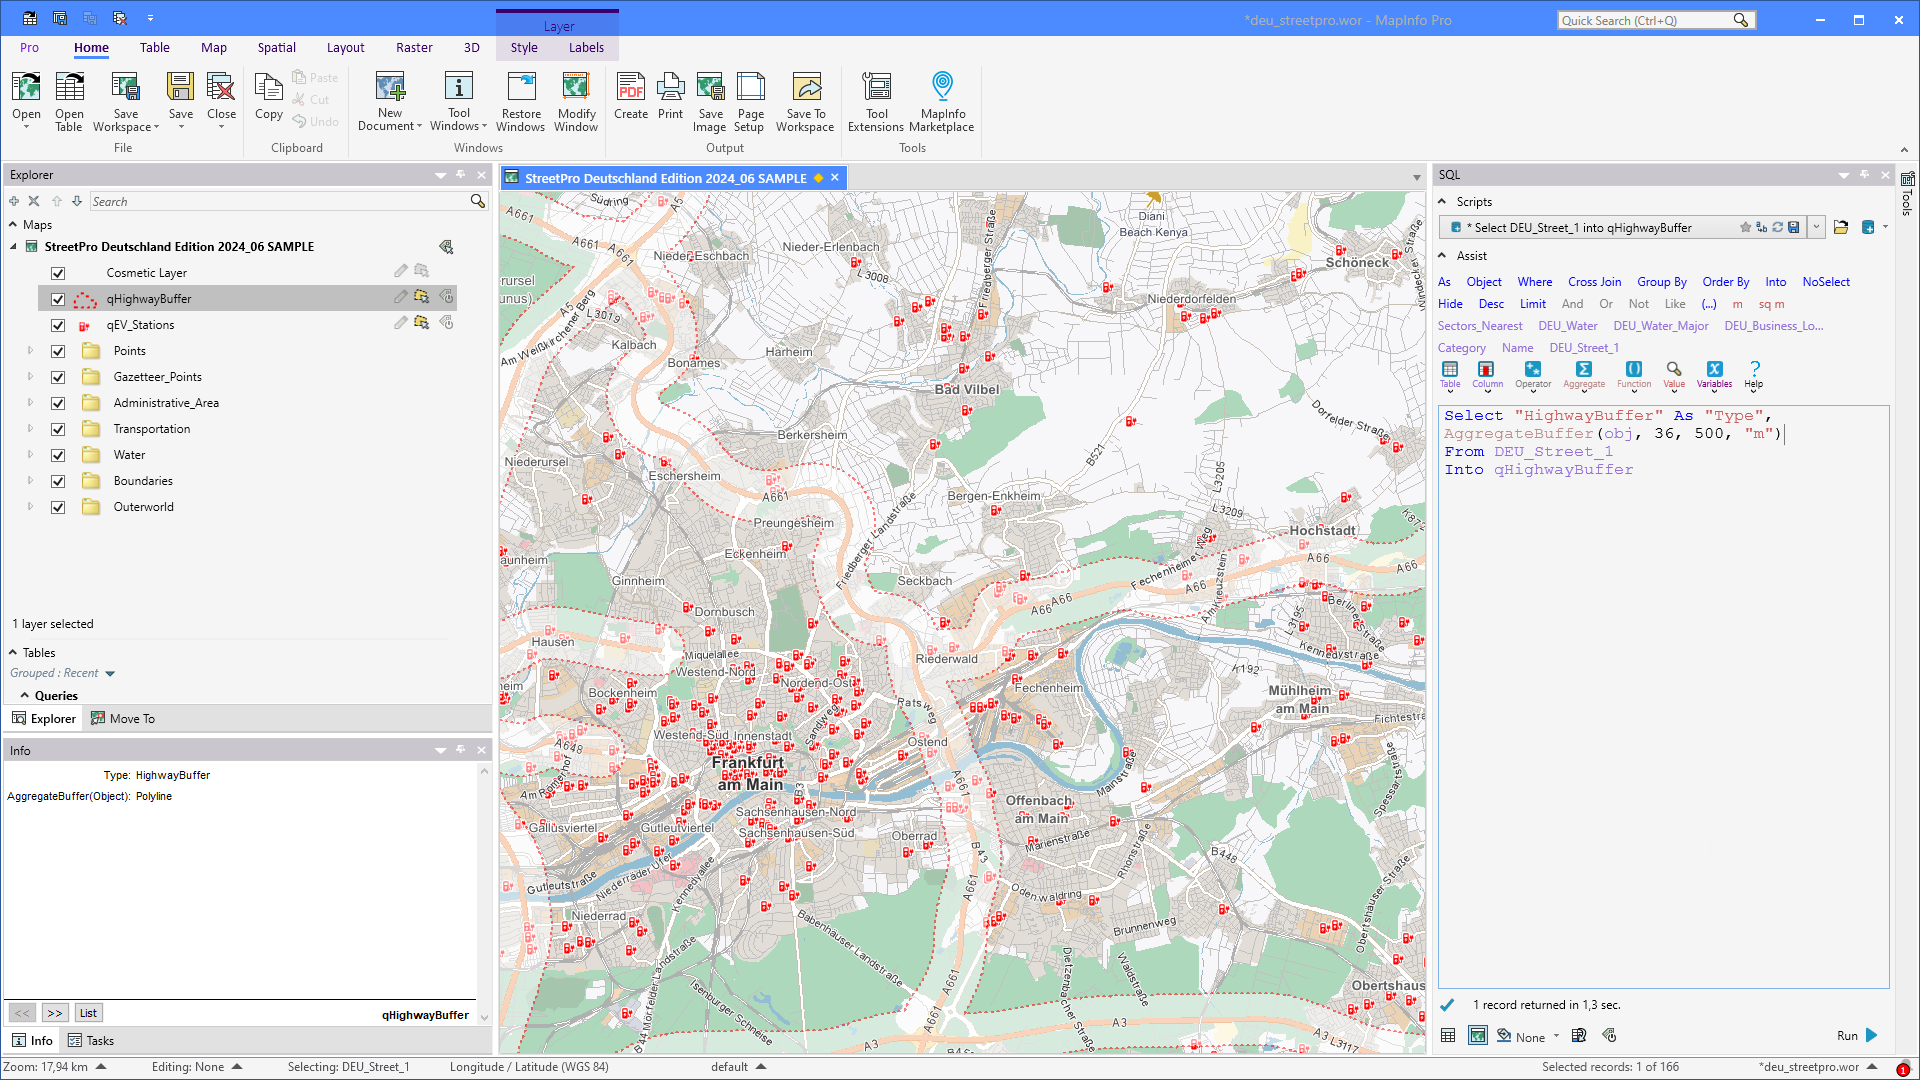
Task: Click the Restore Windows icon
Action: tap(521, 101)
